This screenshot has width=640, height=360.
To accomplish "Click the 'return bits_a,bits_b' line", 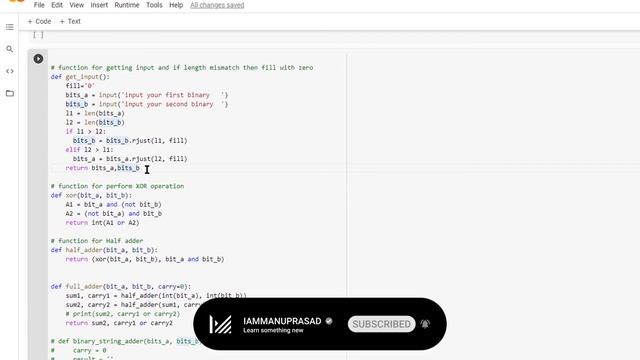I will pyautogui.click(x=102, y=168).
